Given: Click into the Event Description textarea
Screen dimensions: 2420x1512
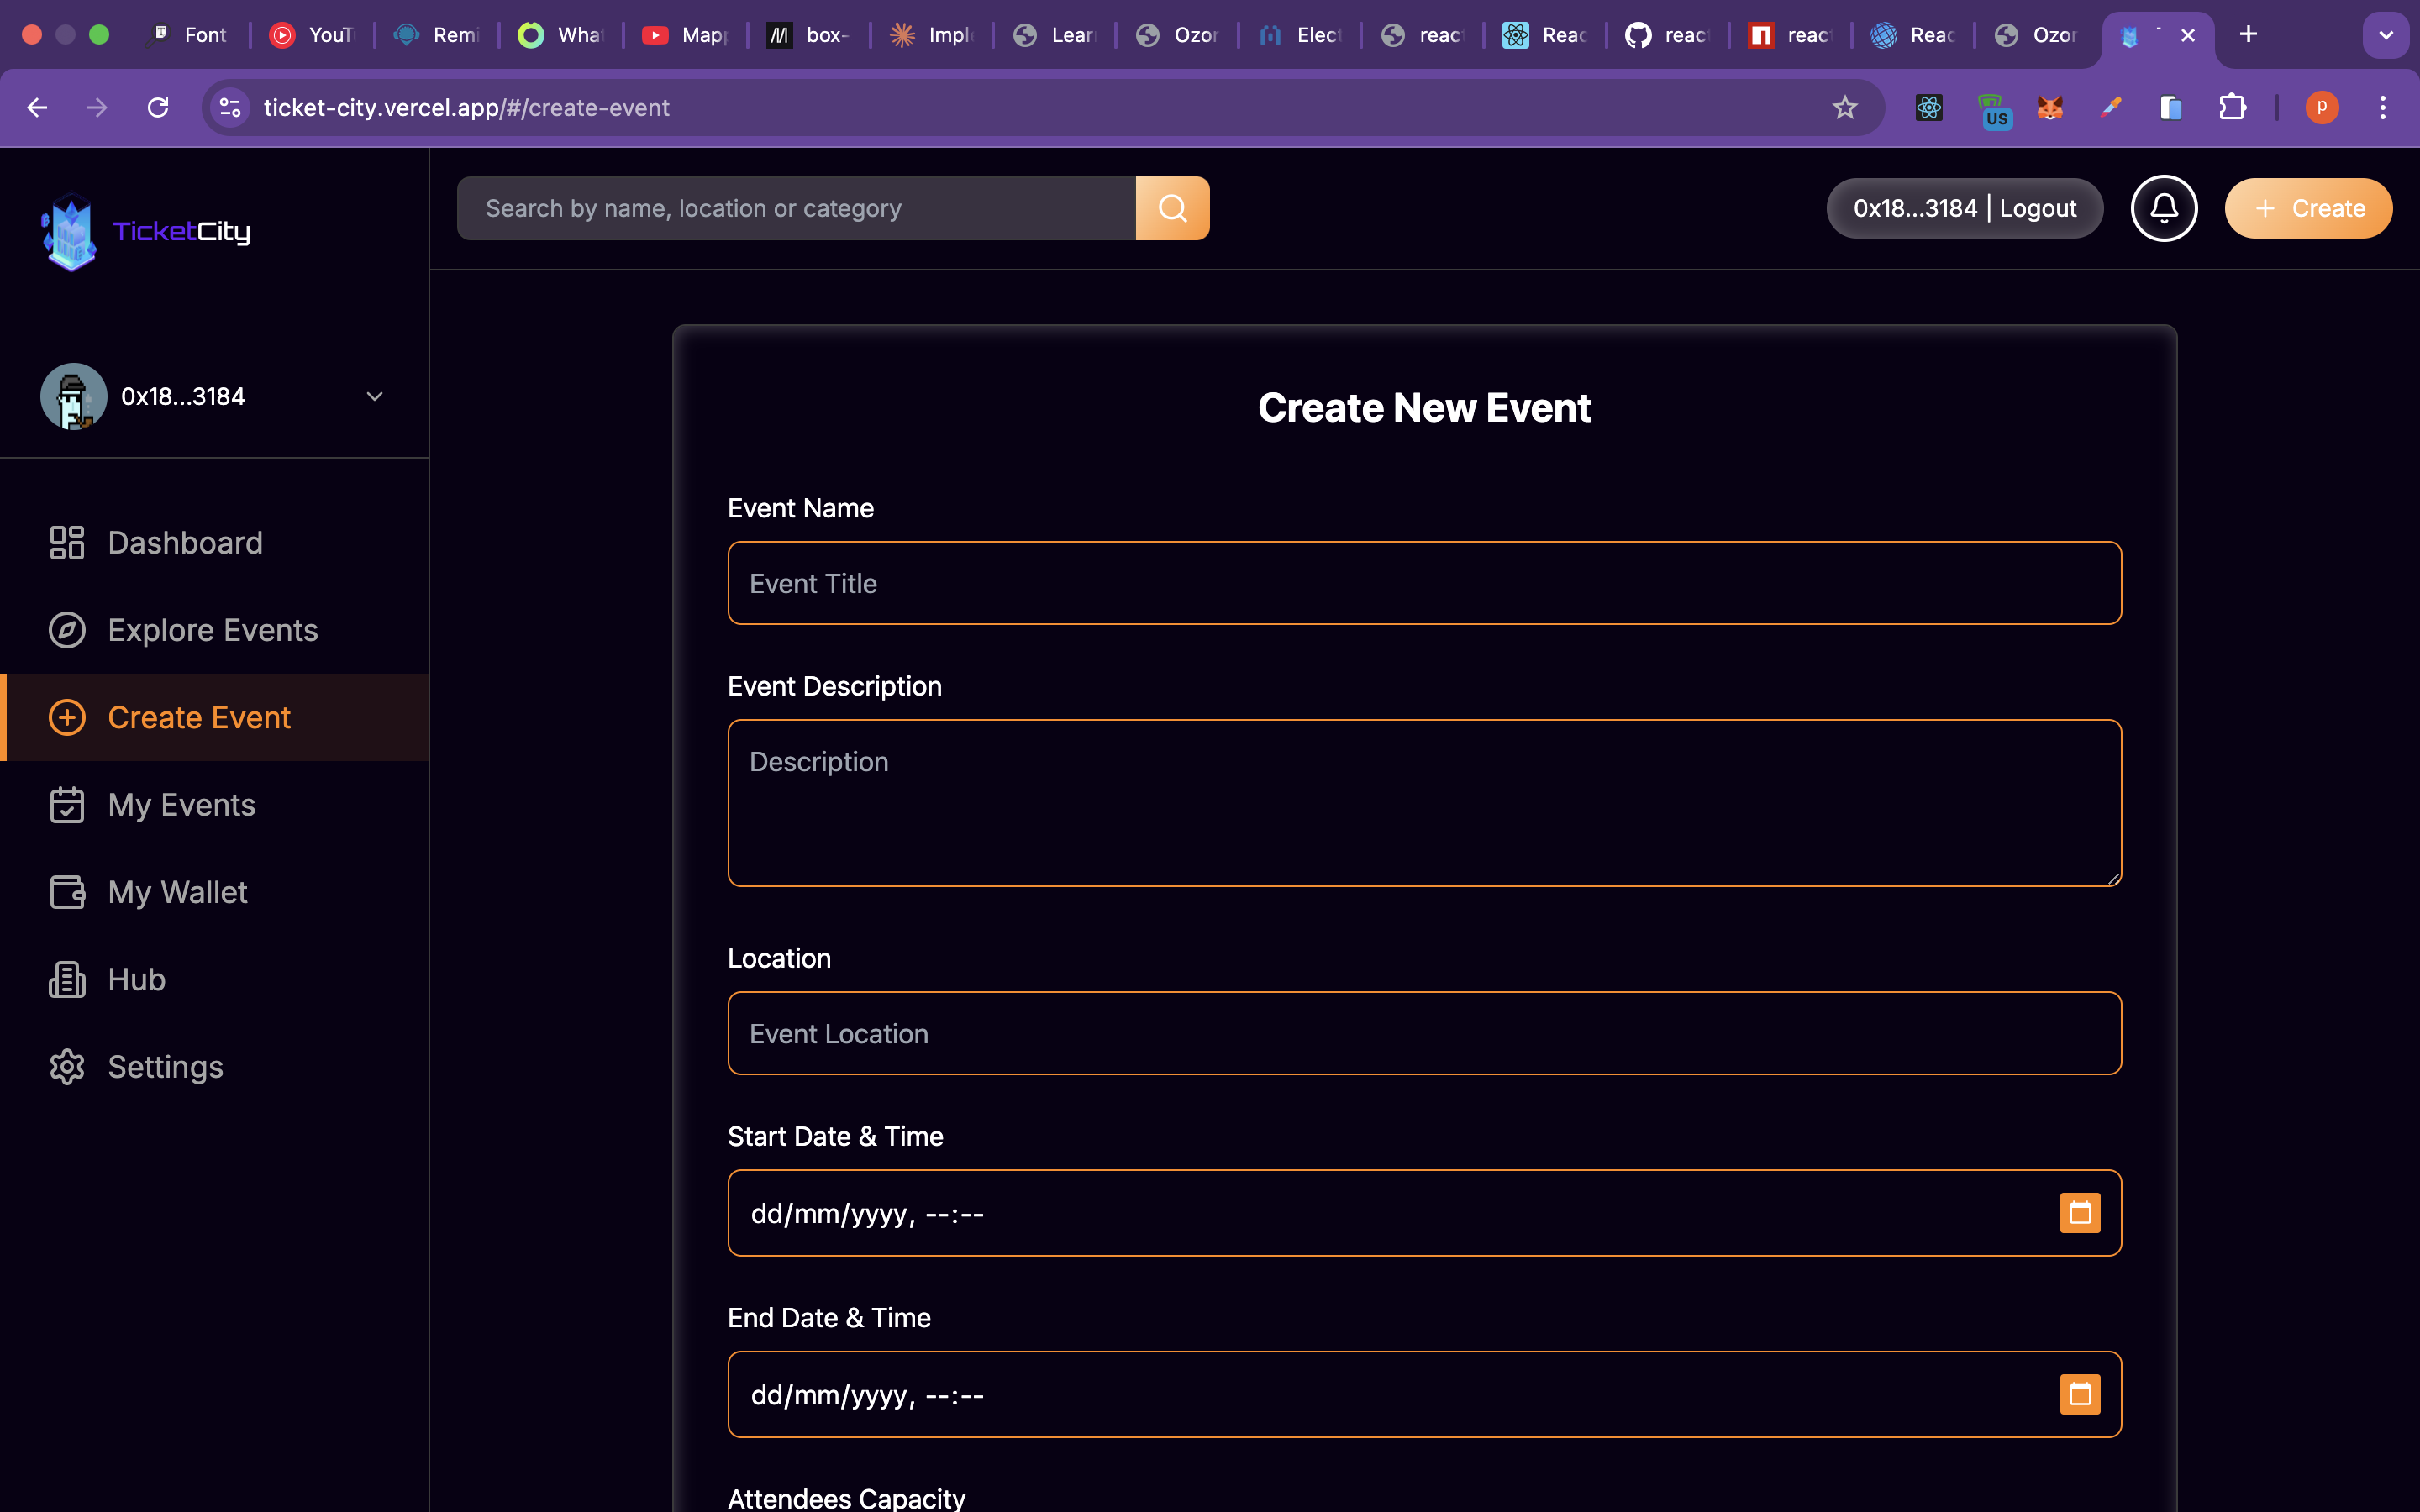Looking at the screenshot, I should pyautogui.click(x=1424, y=803).
